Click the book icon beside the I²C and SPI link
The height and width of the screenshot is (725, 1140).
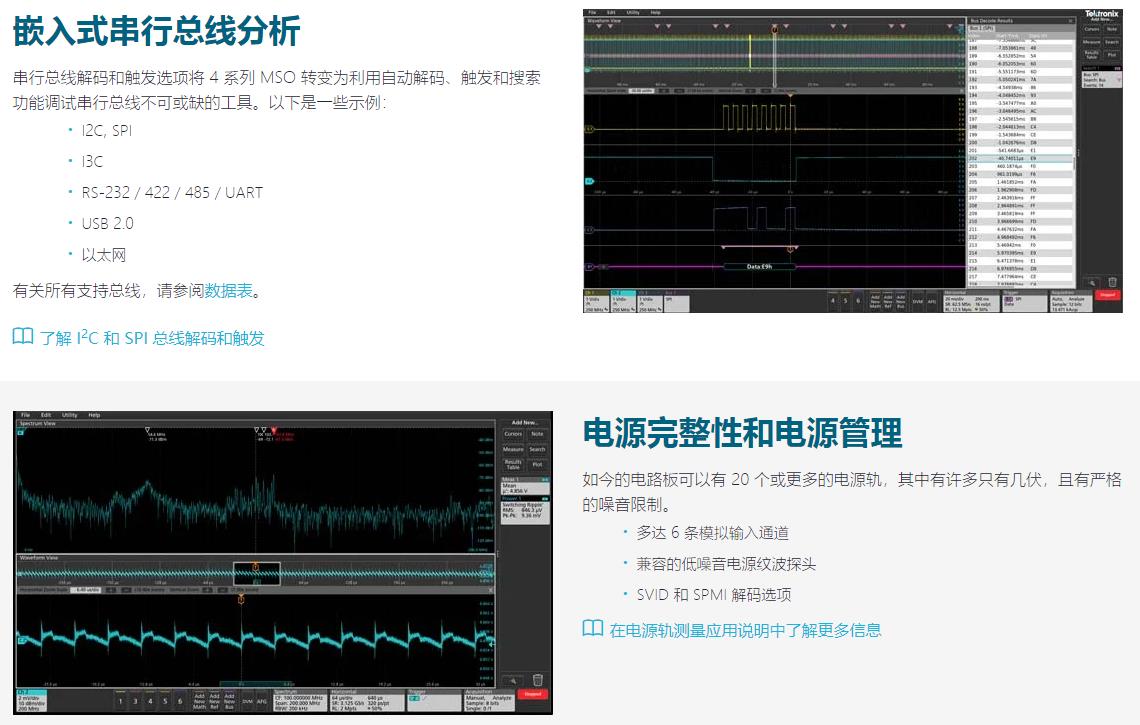[x=22, y=337]
